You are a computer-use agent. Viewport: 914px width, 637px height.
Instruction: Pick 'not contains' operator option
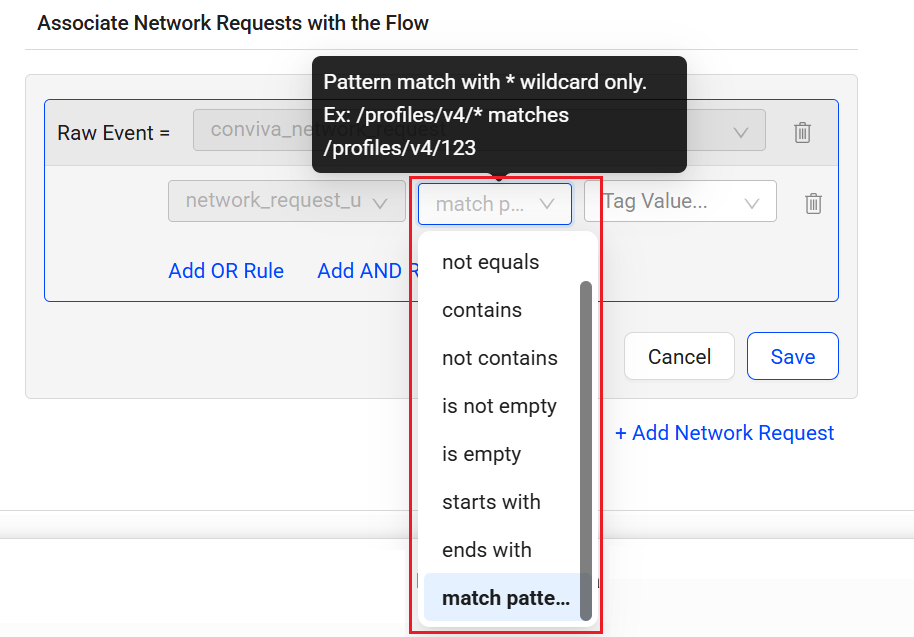[500, 358]
